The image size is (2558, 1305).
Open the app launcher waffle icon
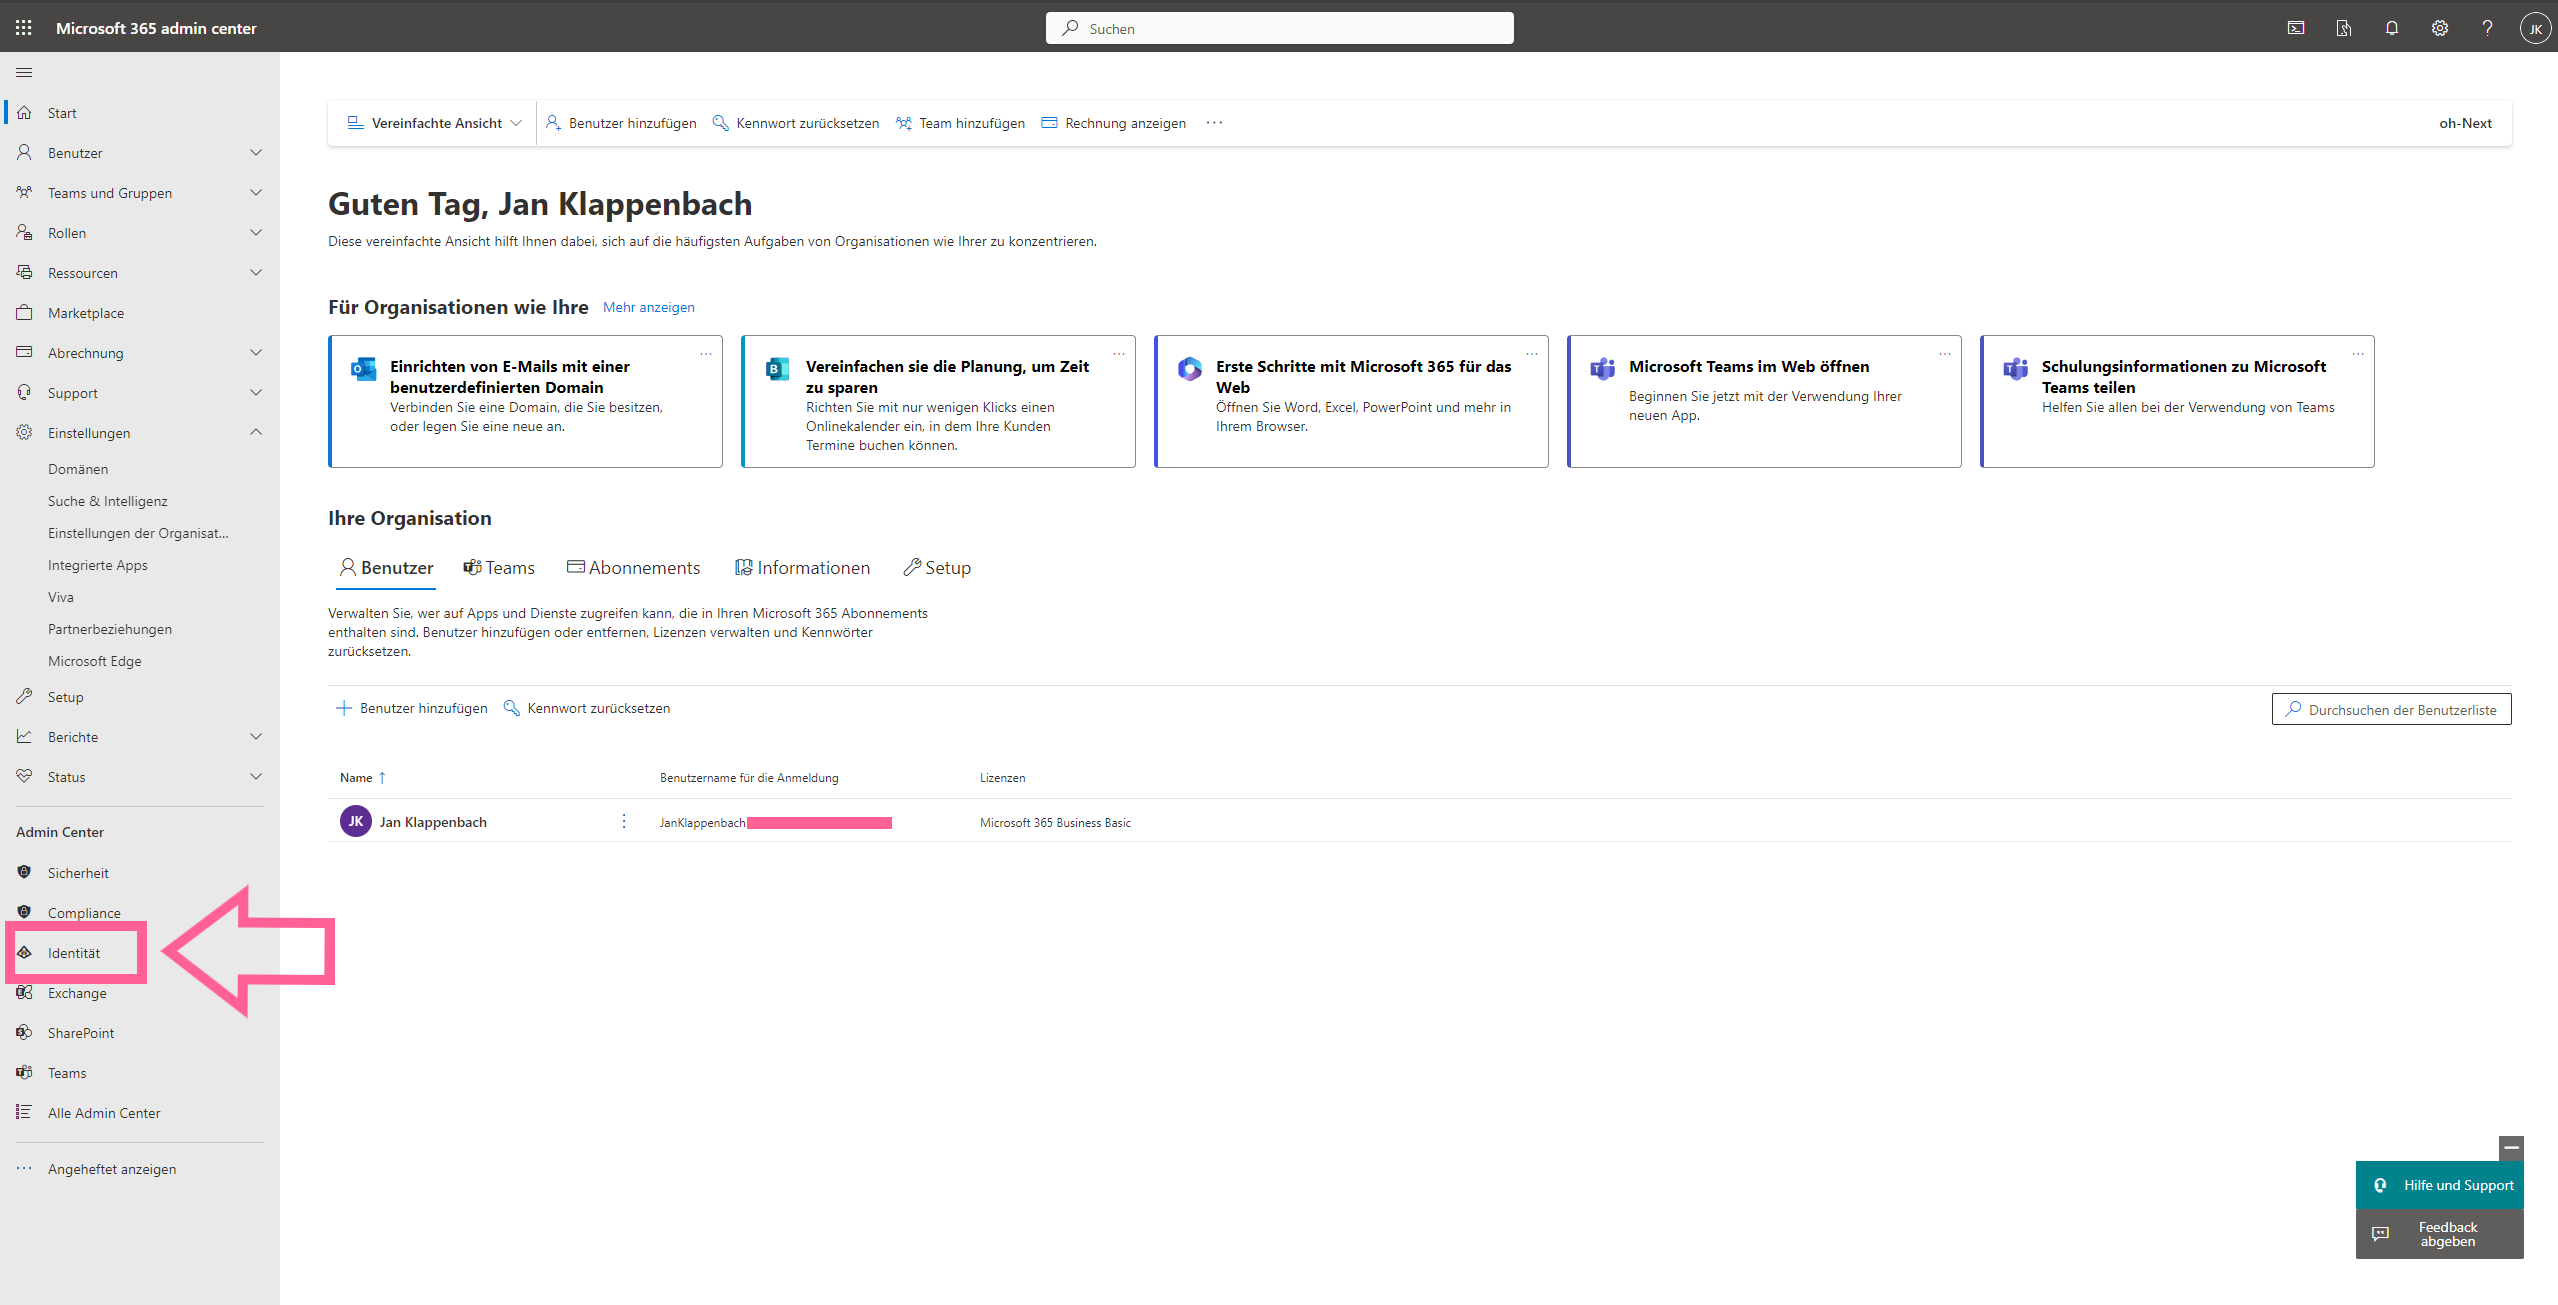[x=24, y=28]
